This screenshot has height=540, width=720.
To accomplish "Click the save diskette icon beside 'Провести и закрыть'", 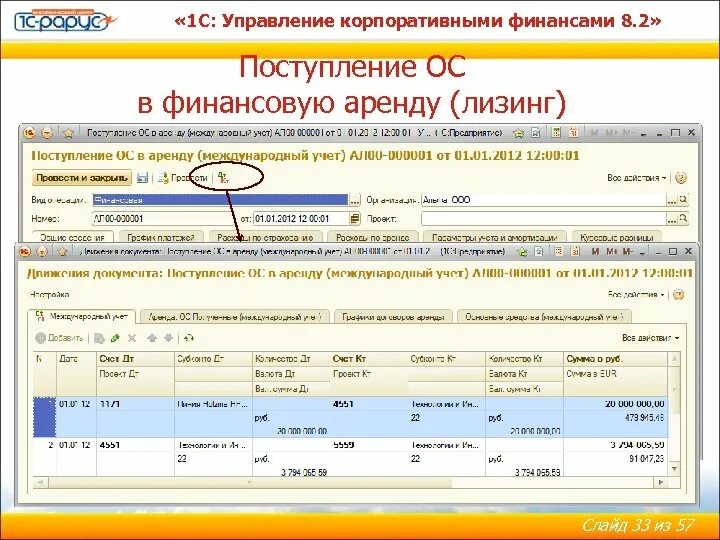I will 142,178.
